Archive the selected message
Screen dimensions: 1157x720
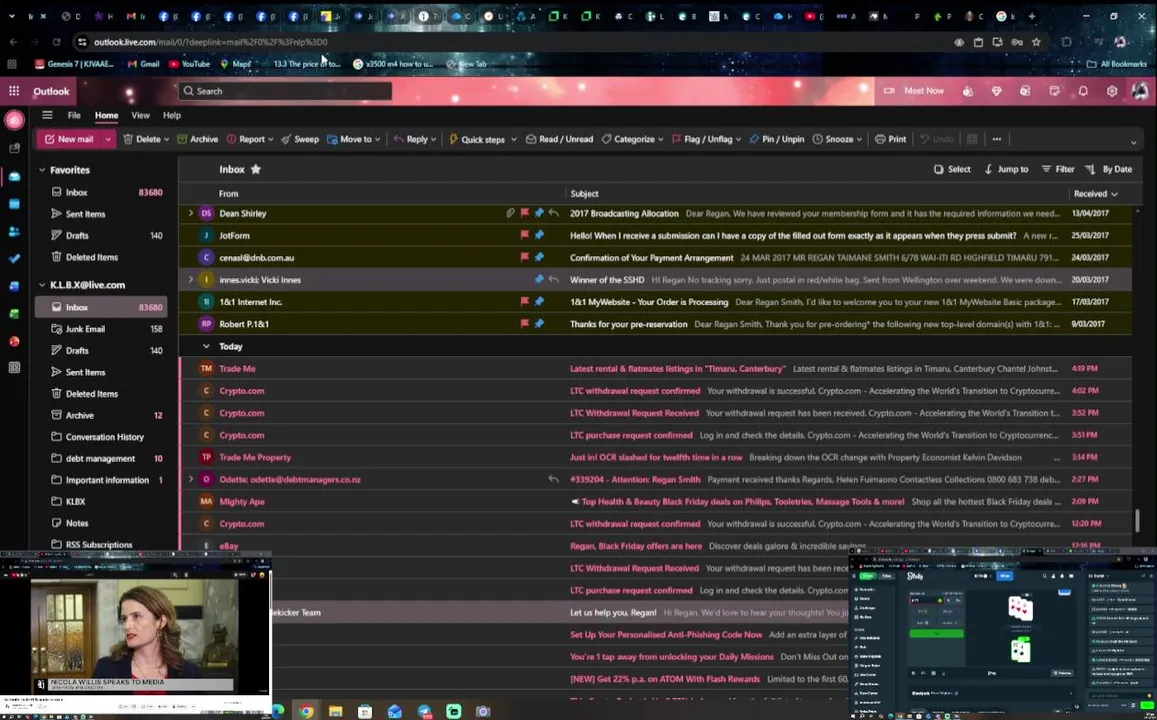click(x=198, y=139)
